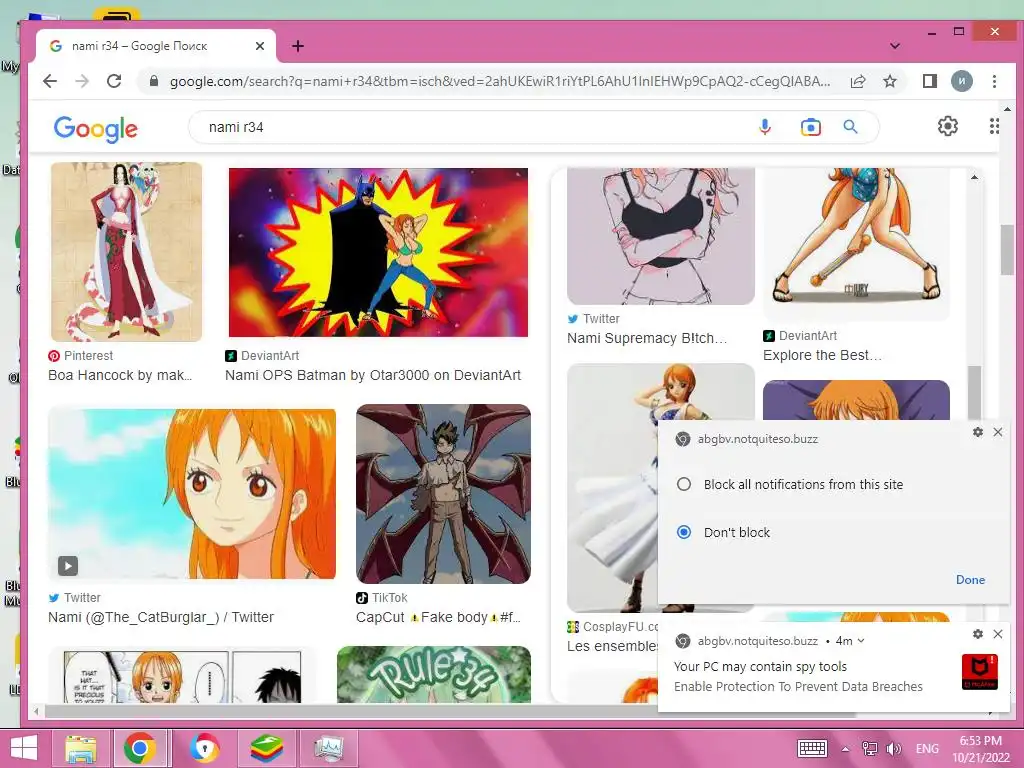1024x768 pixels.
Task: Go to Google home via logo
Action: tap(96, 129)
